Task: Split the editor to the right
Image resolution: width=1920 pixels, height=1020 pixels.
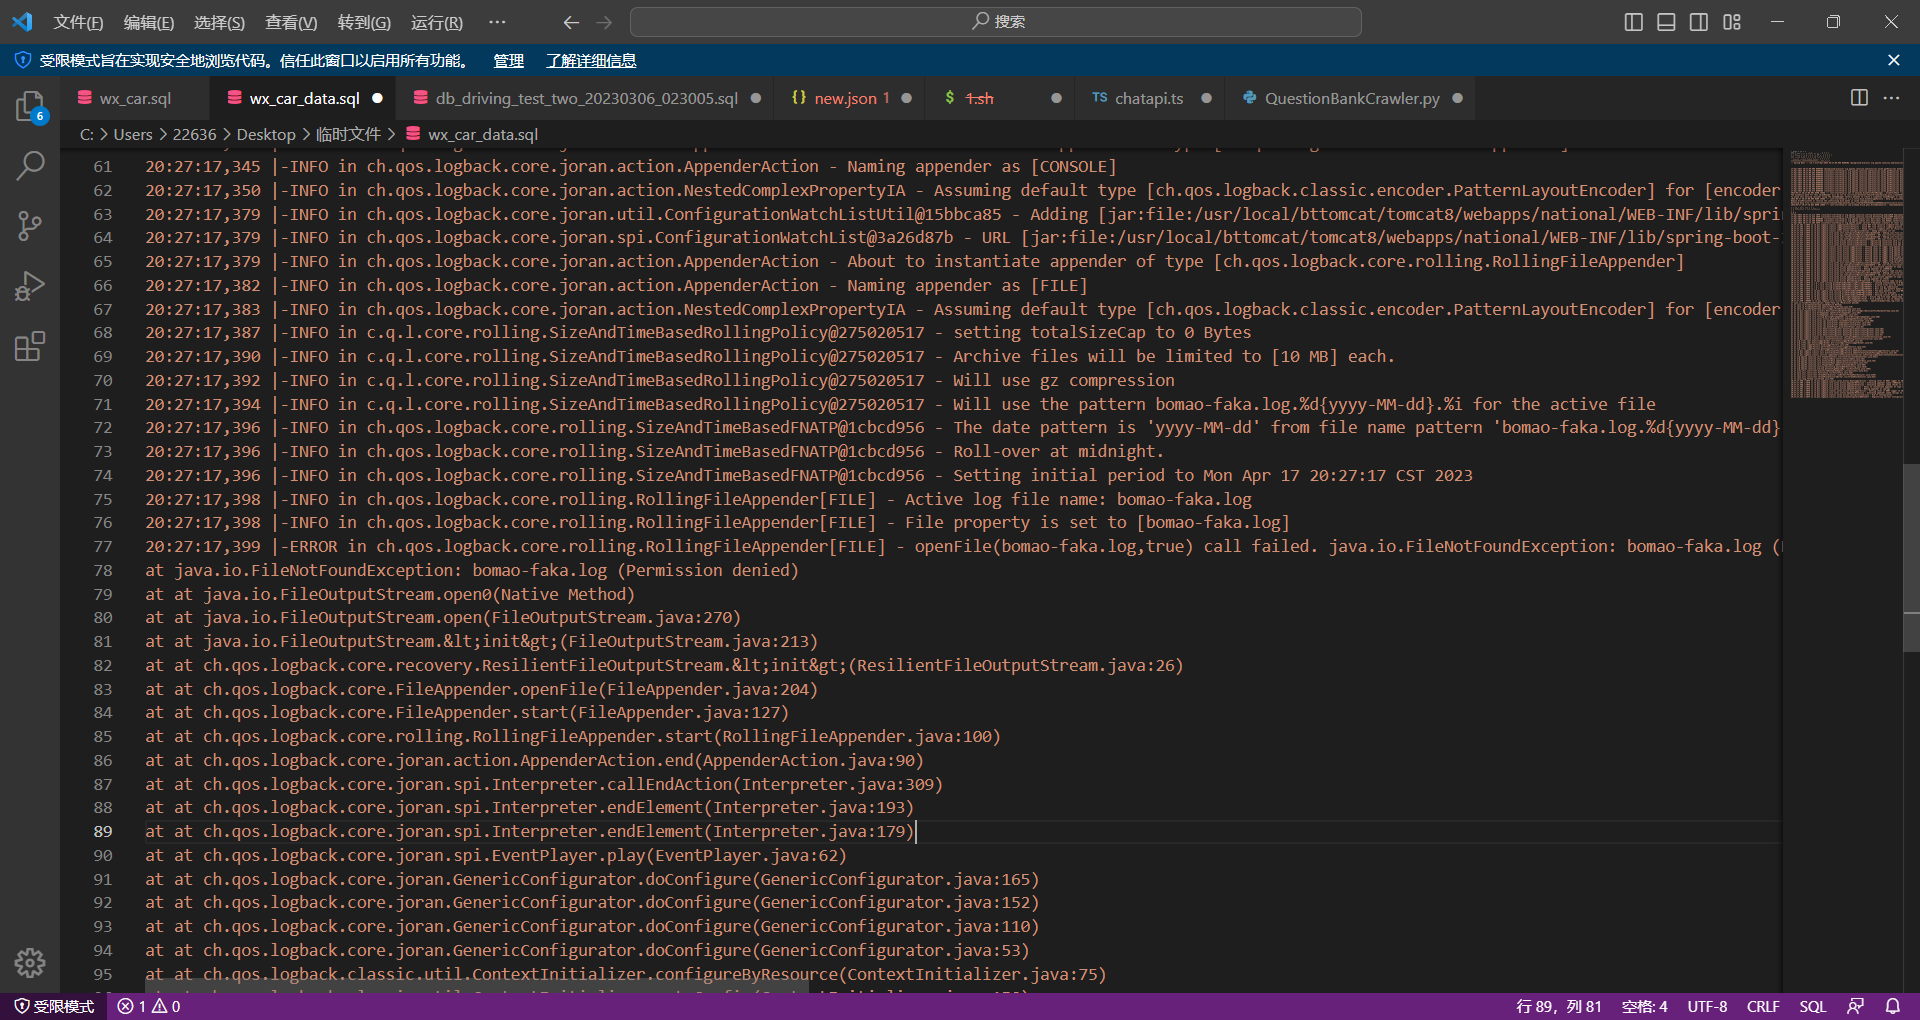Action: pos(1859,98)
